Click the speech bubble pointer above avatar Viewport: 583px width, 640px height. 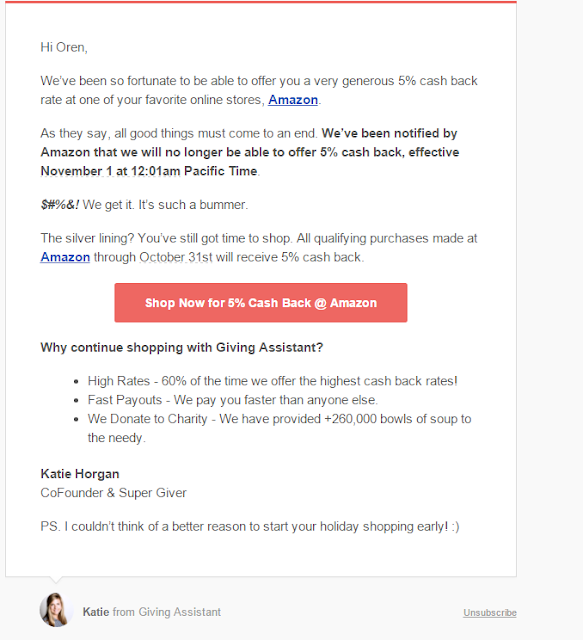56,580
